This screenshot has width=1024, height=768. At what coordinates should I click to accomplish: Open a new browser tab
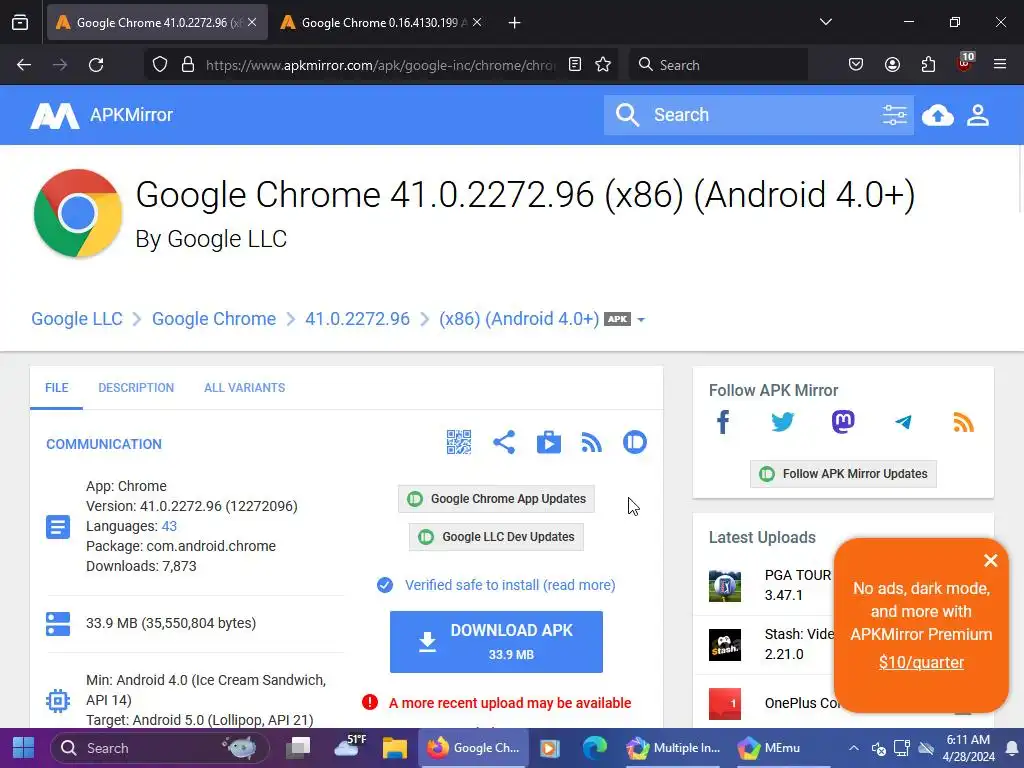515,23
